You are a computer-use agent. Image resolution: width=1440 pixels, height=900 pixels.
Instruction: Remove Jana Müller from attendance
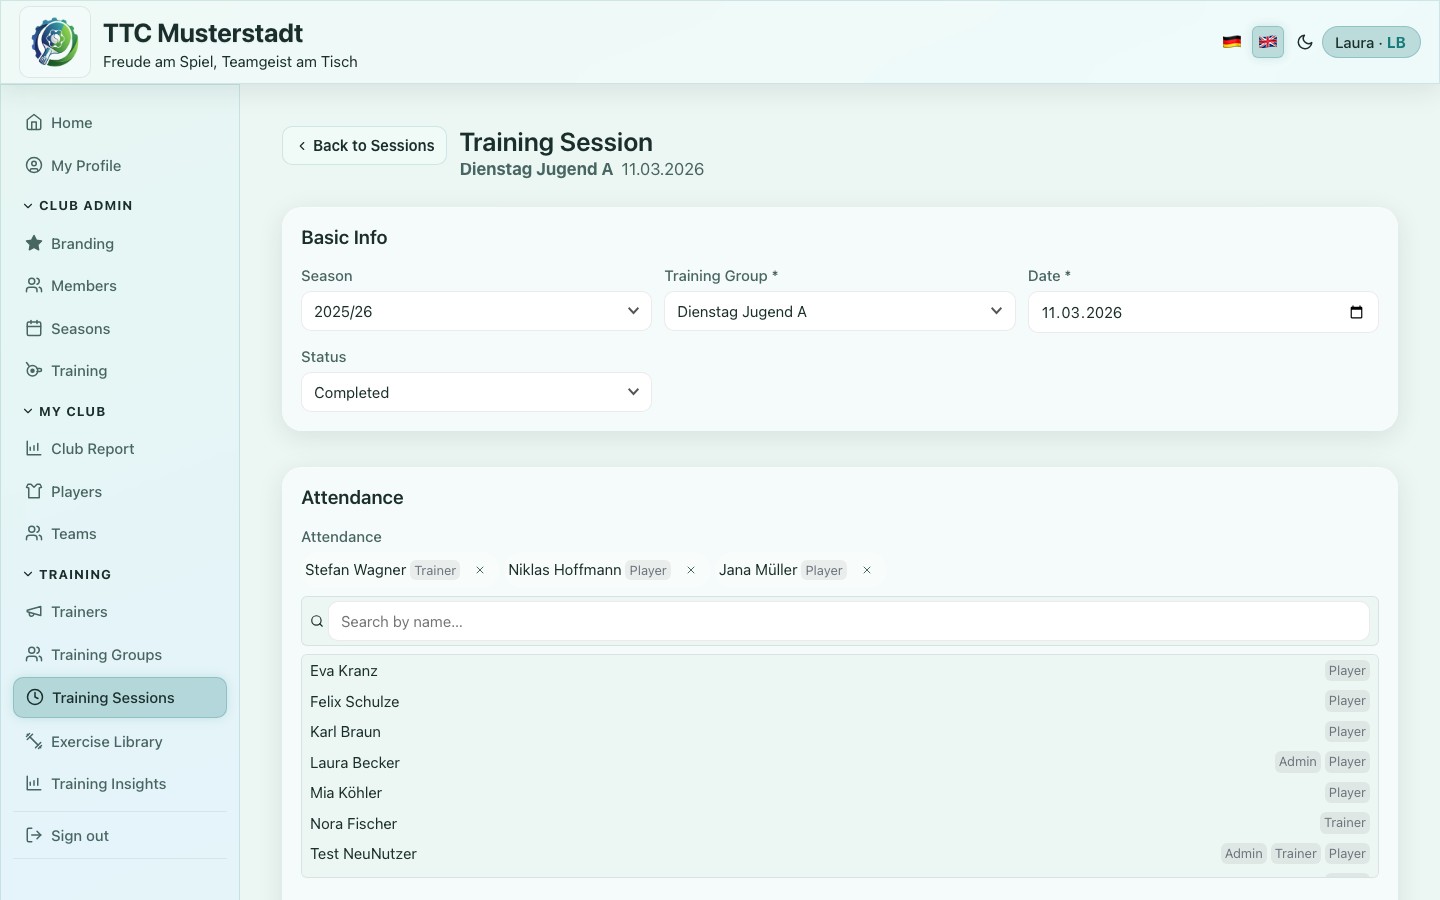tap(867, 571)
